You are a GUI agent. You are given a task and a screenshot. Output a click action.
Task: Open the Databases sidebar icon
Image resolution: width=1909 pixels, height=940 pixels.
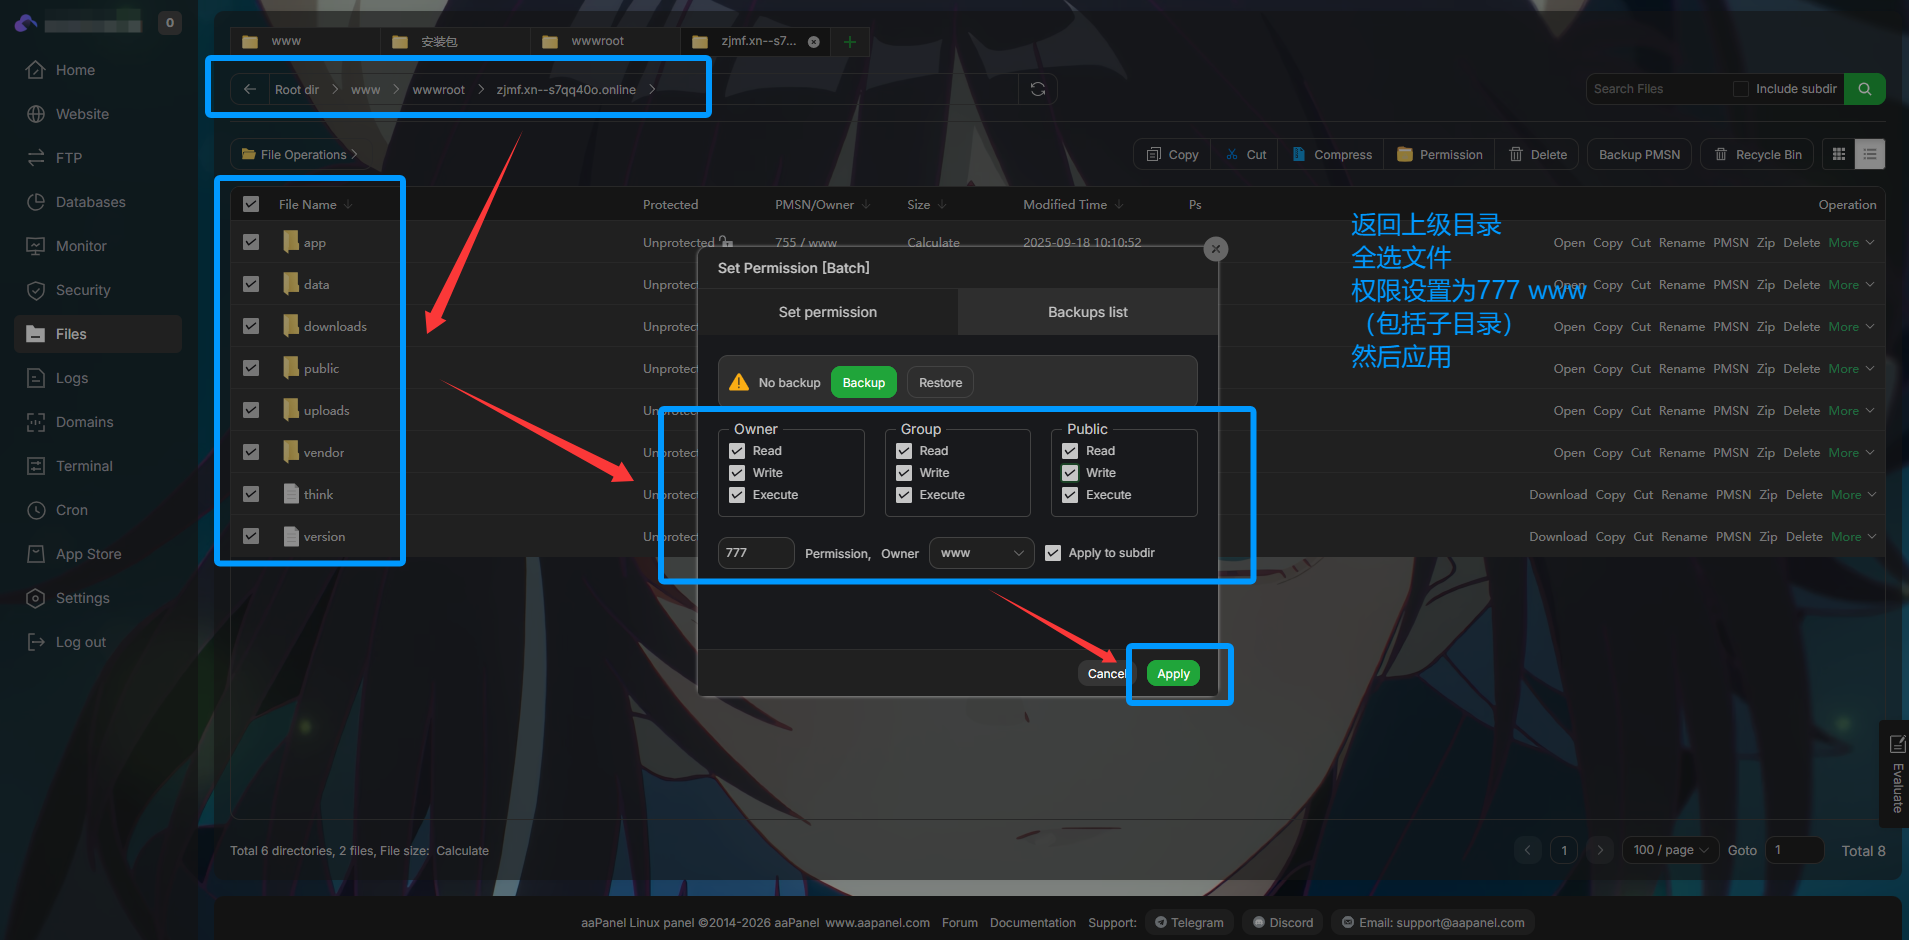tap(36, 202)
